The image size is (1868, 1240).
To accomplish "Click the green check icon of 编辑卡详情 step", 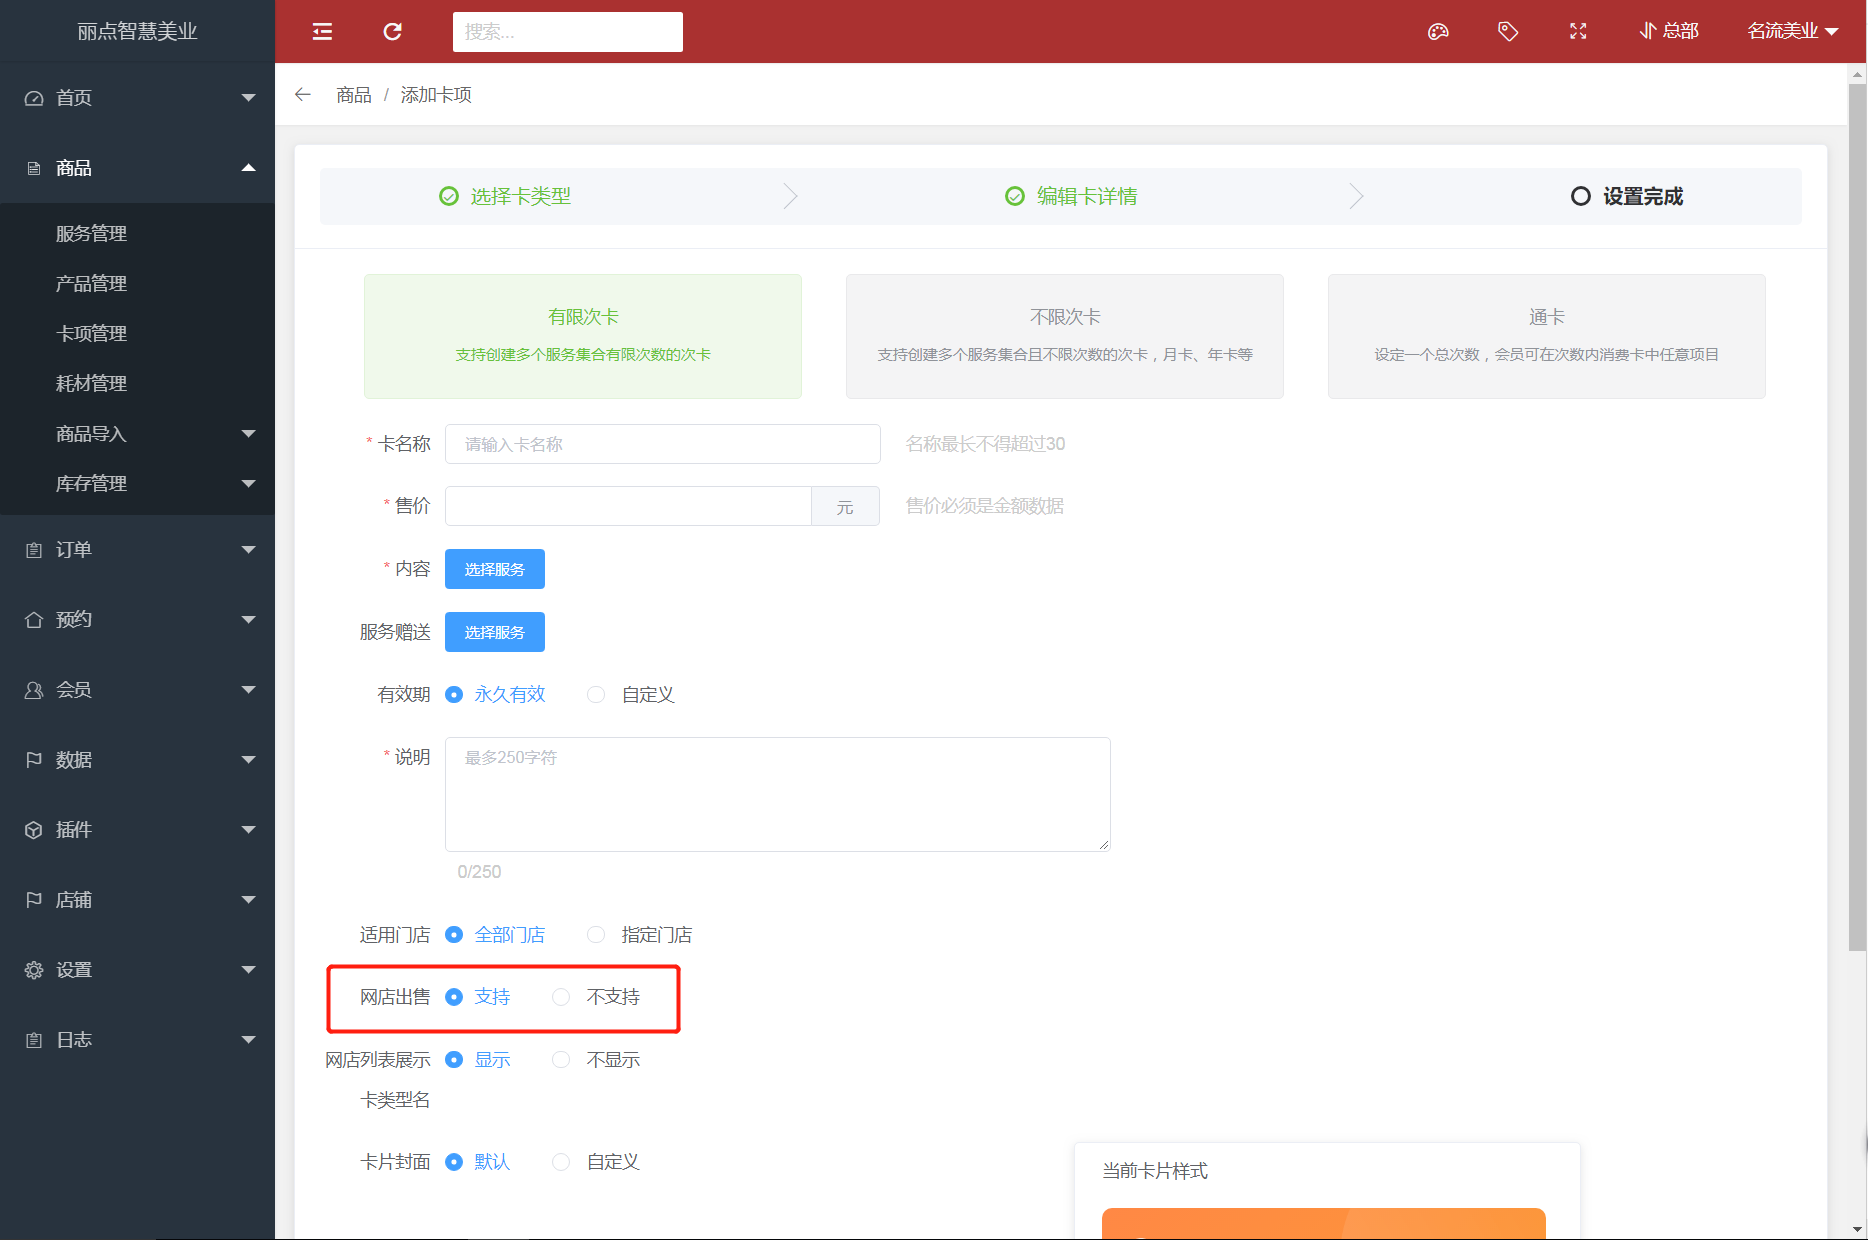I will pyautogui.click(x=1015, y=196).
